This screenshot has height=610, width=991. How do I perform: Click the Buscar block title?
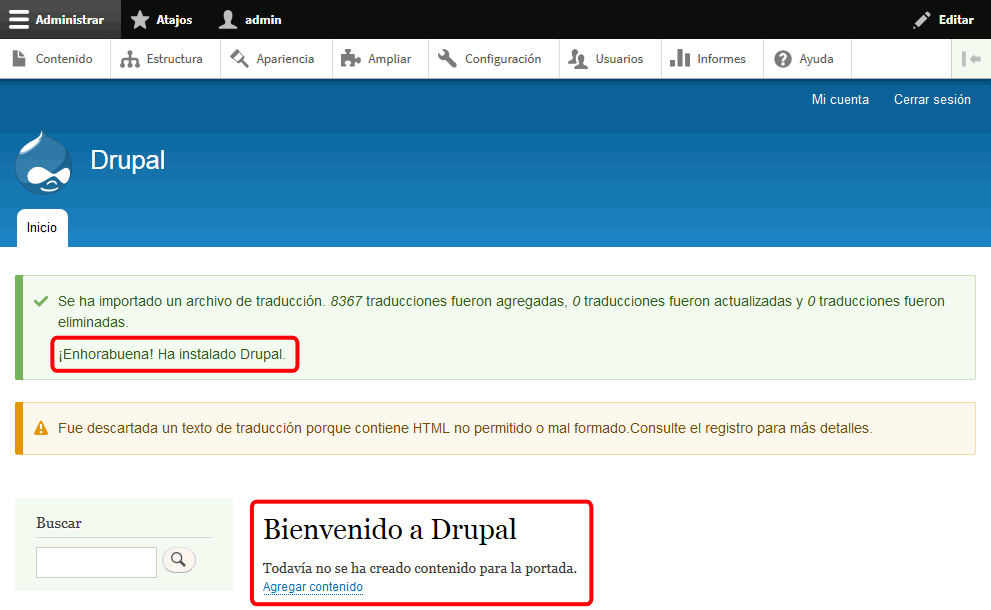coord(59,523)
